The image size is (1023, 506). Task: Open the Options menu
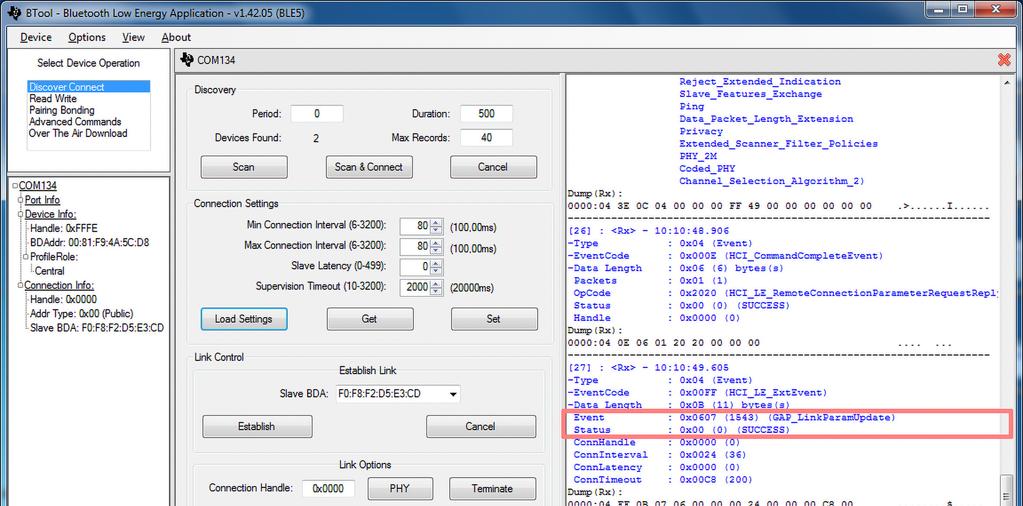pyautogui.click(x=87, y=37)
